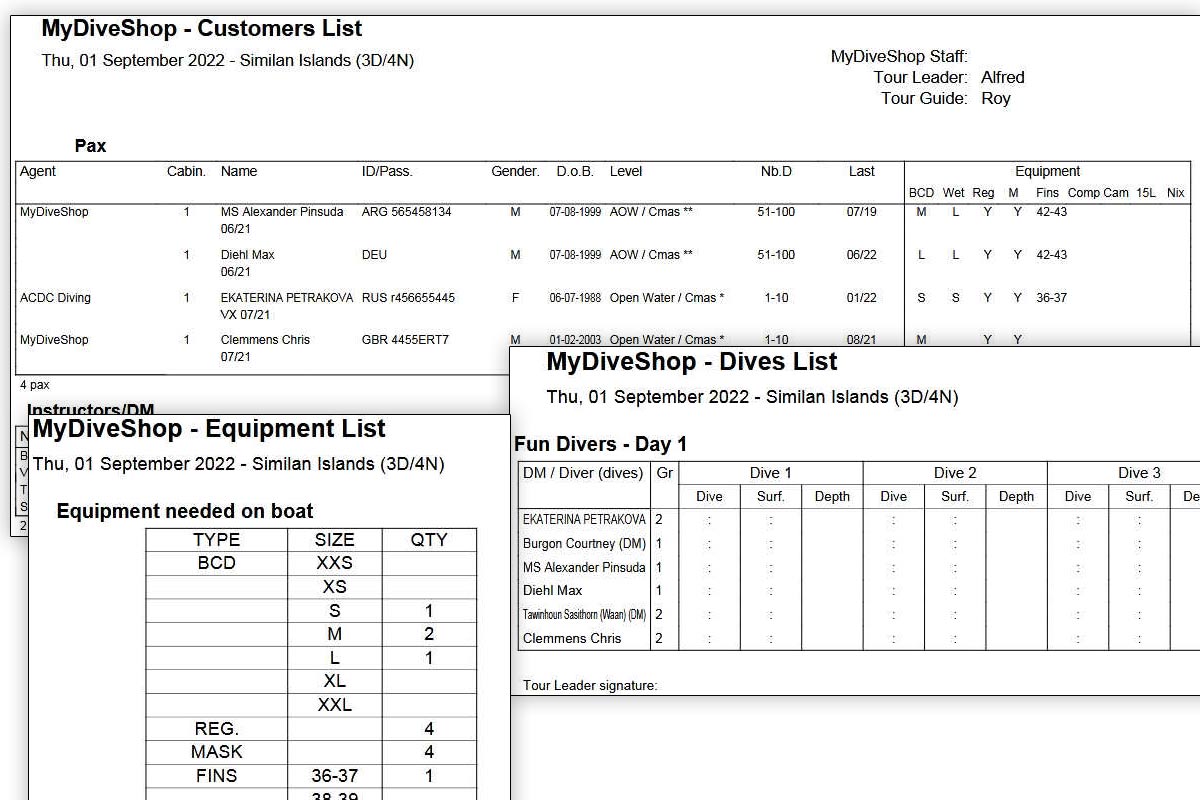Click the 'MyDiveShop - Customers List' title
Screen dimensions: 1200x800
pos(202,29)
